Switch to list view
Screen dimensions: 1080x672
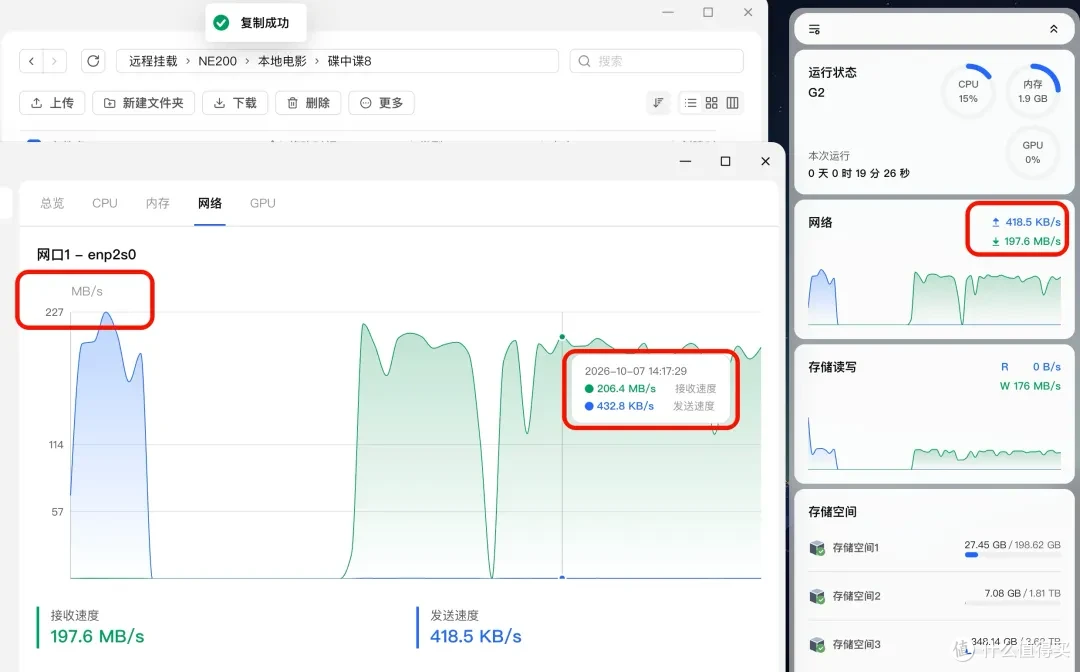coord(690,103)
